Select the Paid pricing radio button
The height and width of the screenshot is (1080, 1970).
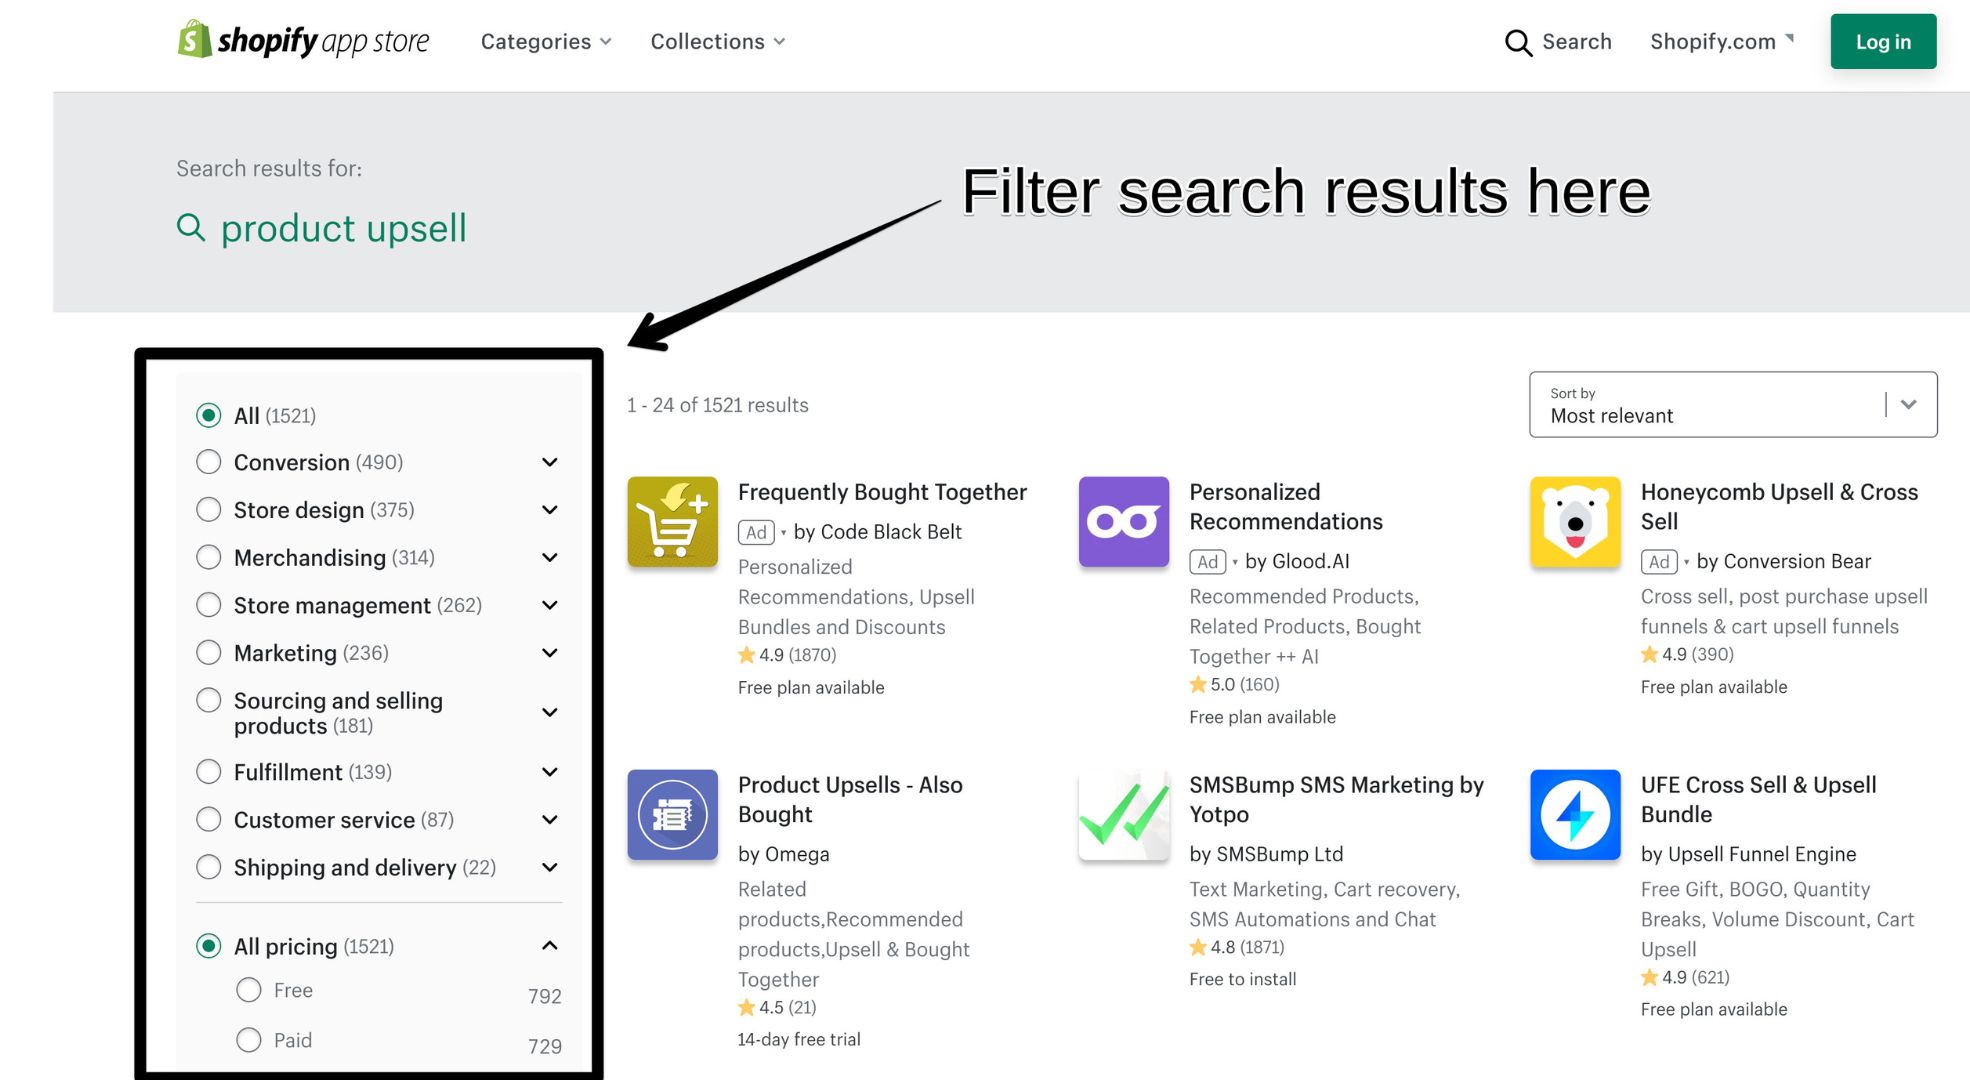[248, 1040]
